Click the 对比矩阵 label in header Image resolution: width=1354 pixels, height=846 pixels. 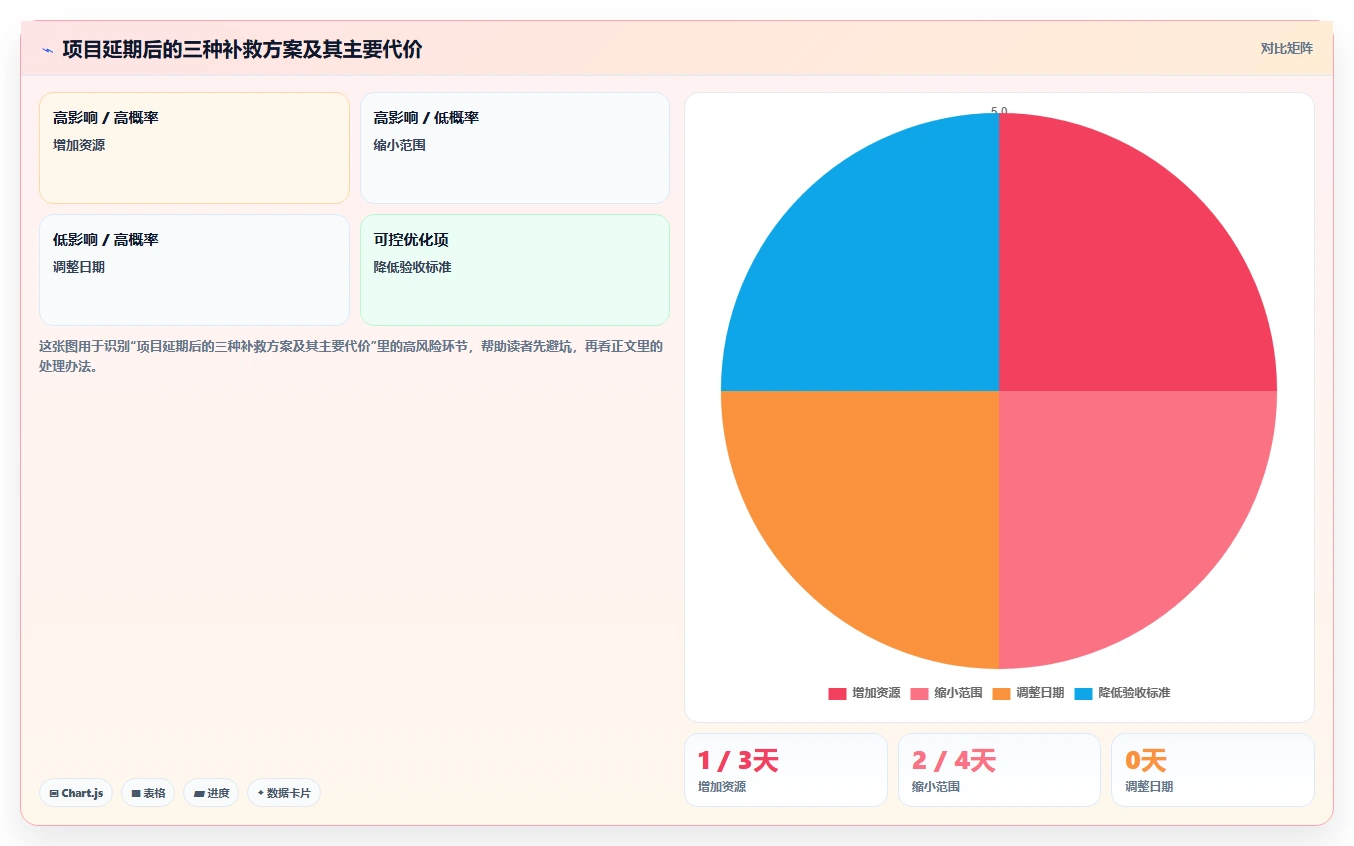[1287, 48]
